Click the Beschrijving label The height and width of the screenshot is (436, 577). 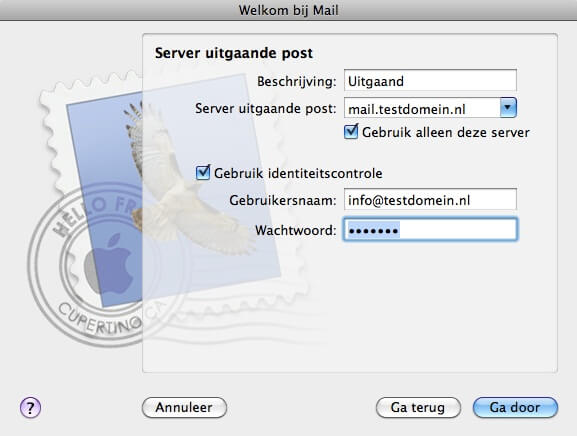pos(297,81)
